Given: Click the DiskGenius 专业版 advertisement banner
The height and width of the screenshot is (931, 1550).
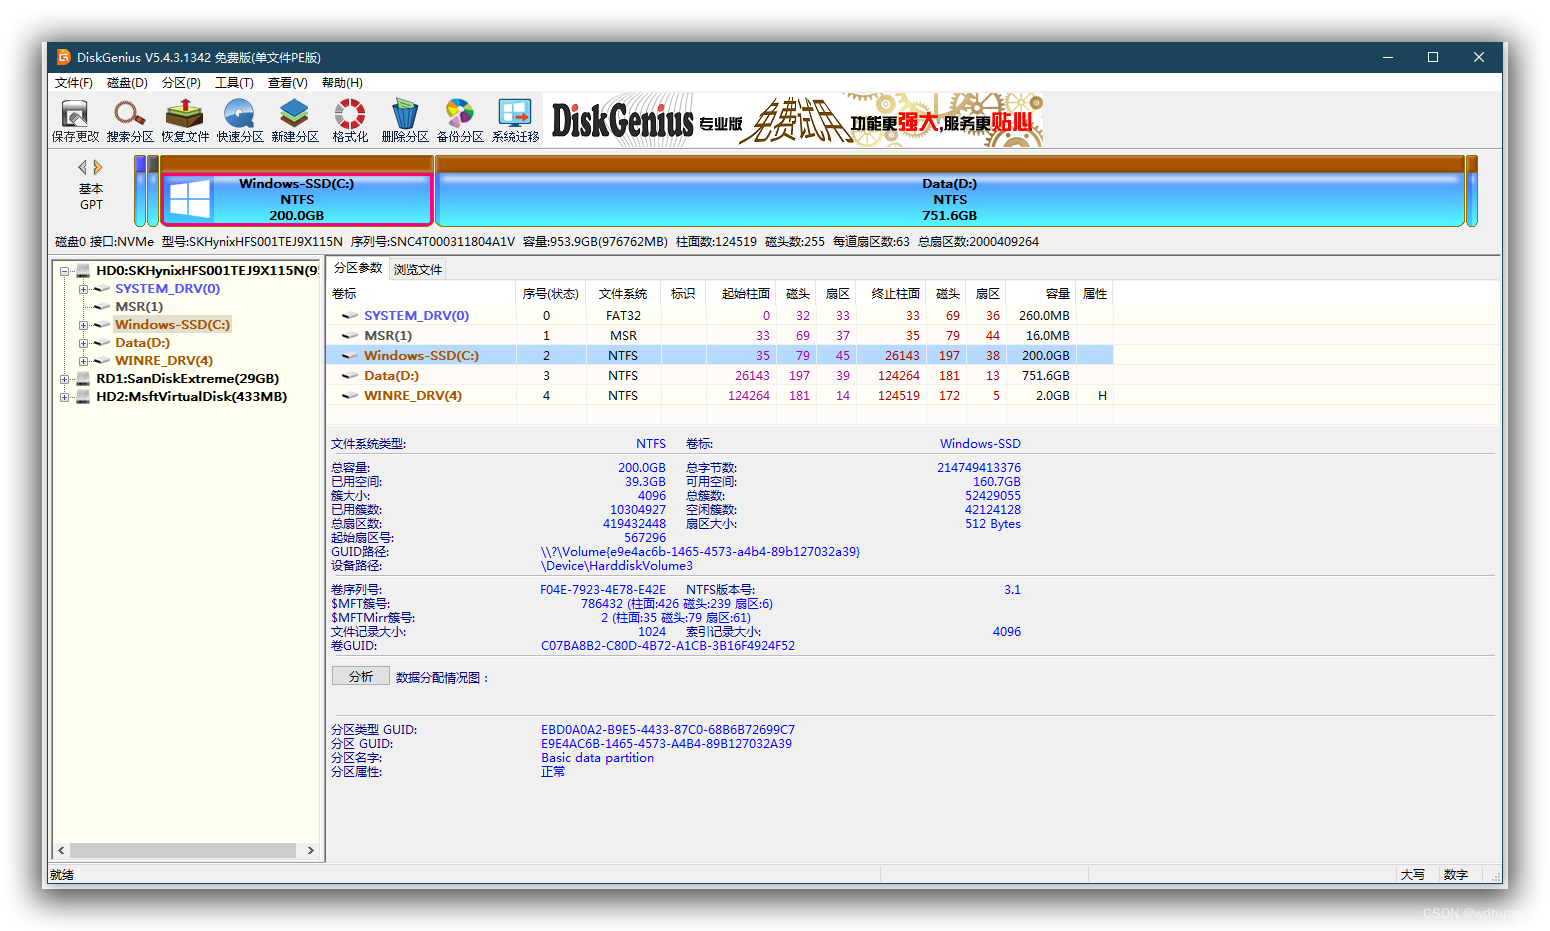Looking at the screenshot, I should click(x=795, y=120).
